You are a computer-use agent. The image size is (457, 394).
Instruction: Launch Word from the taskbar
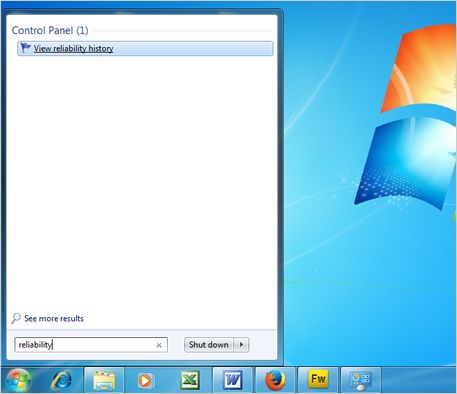(233, 380)
